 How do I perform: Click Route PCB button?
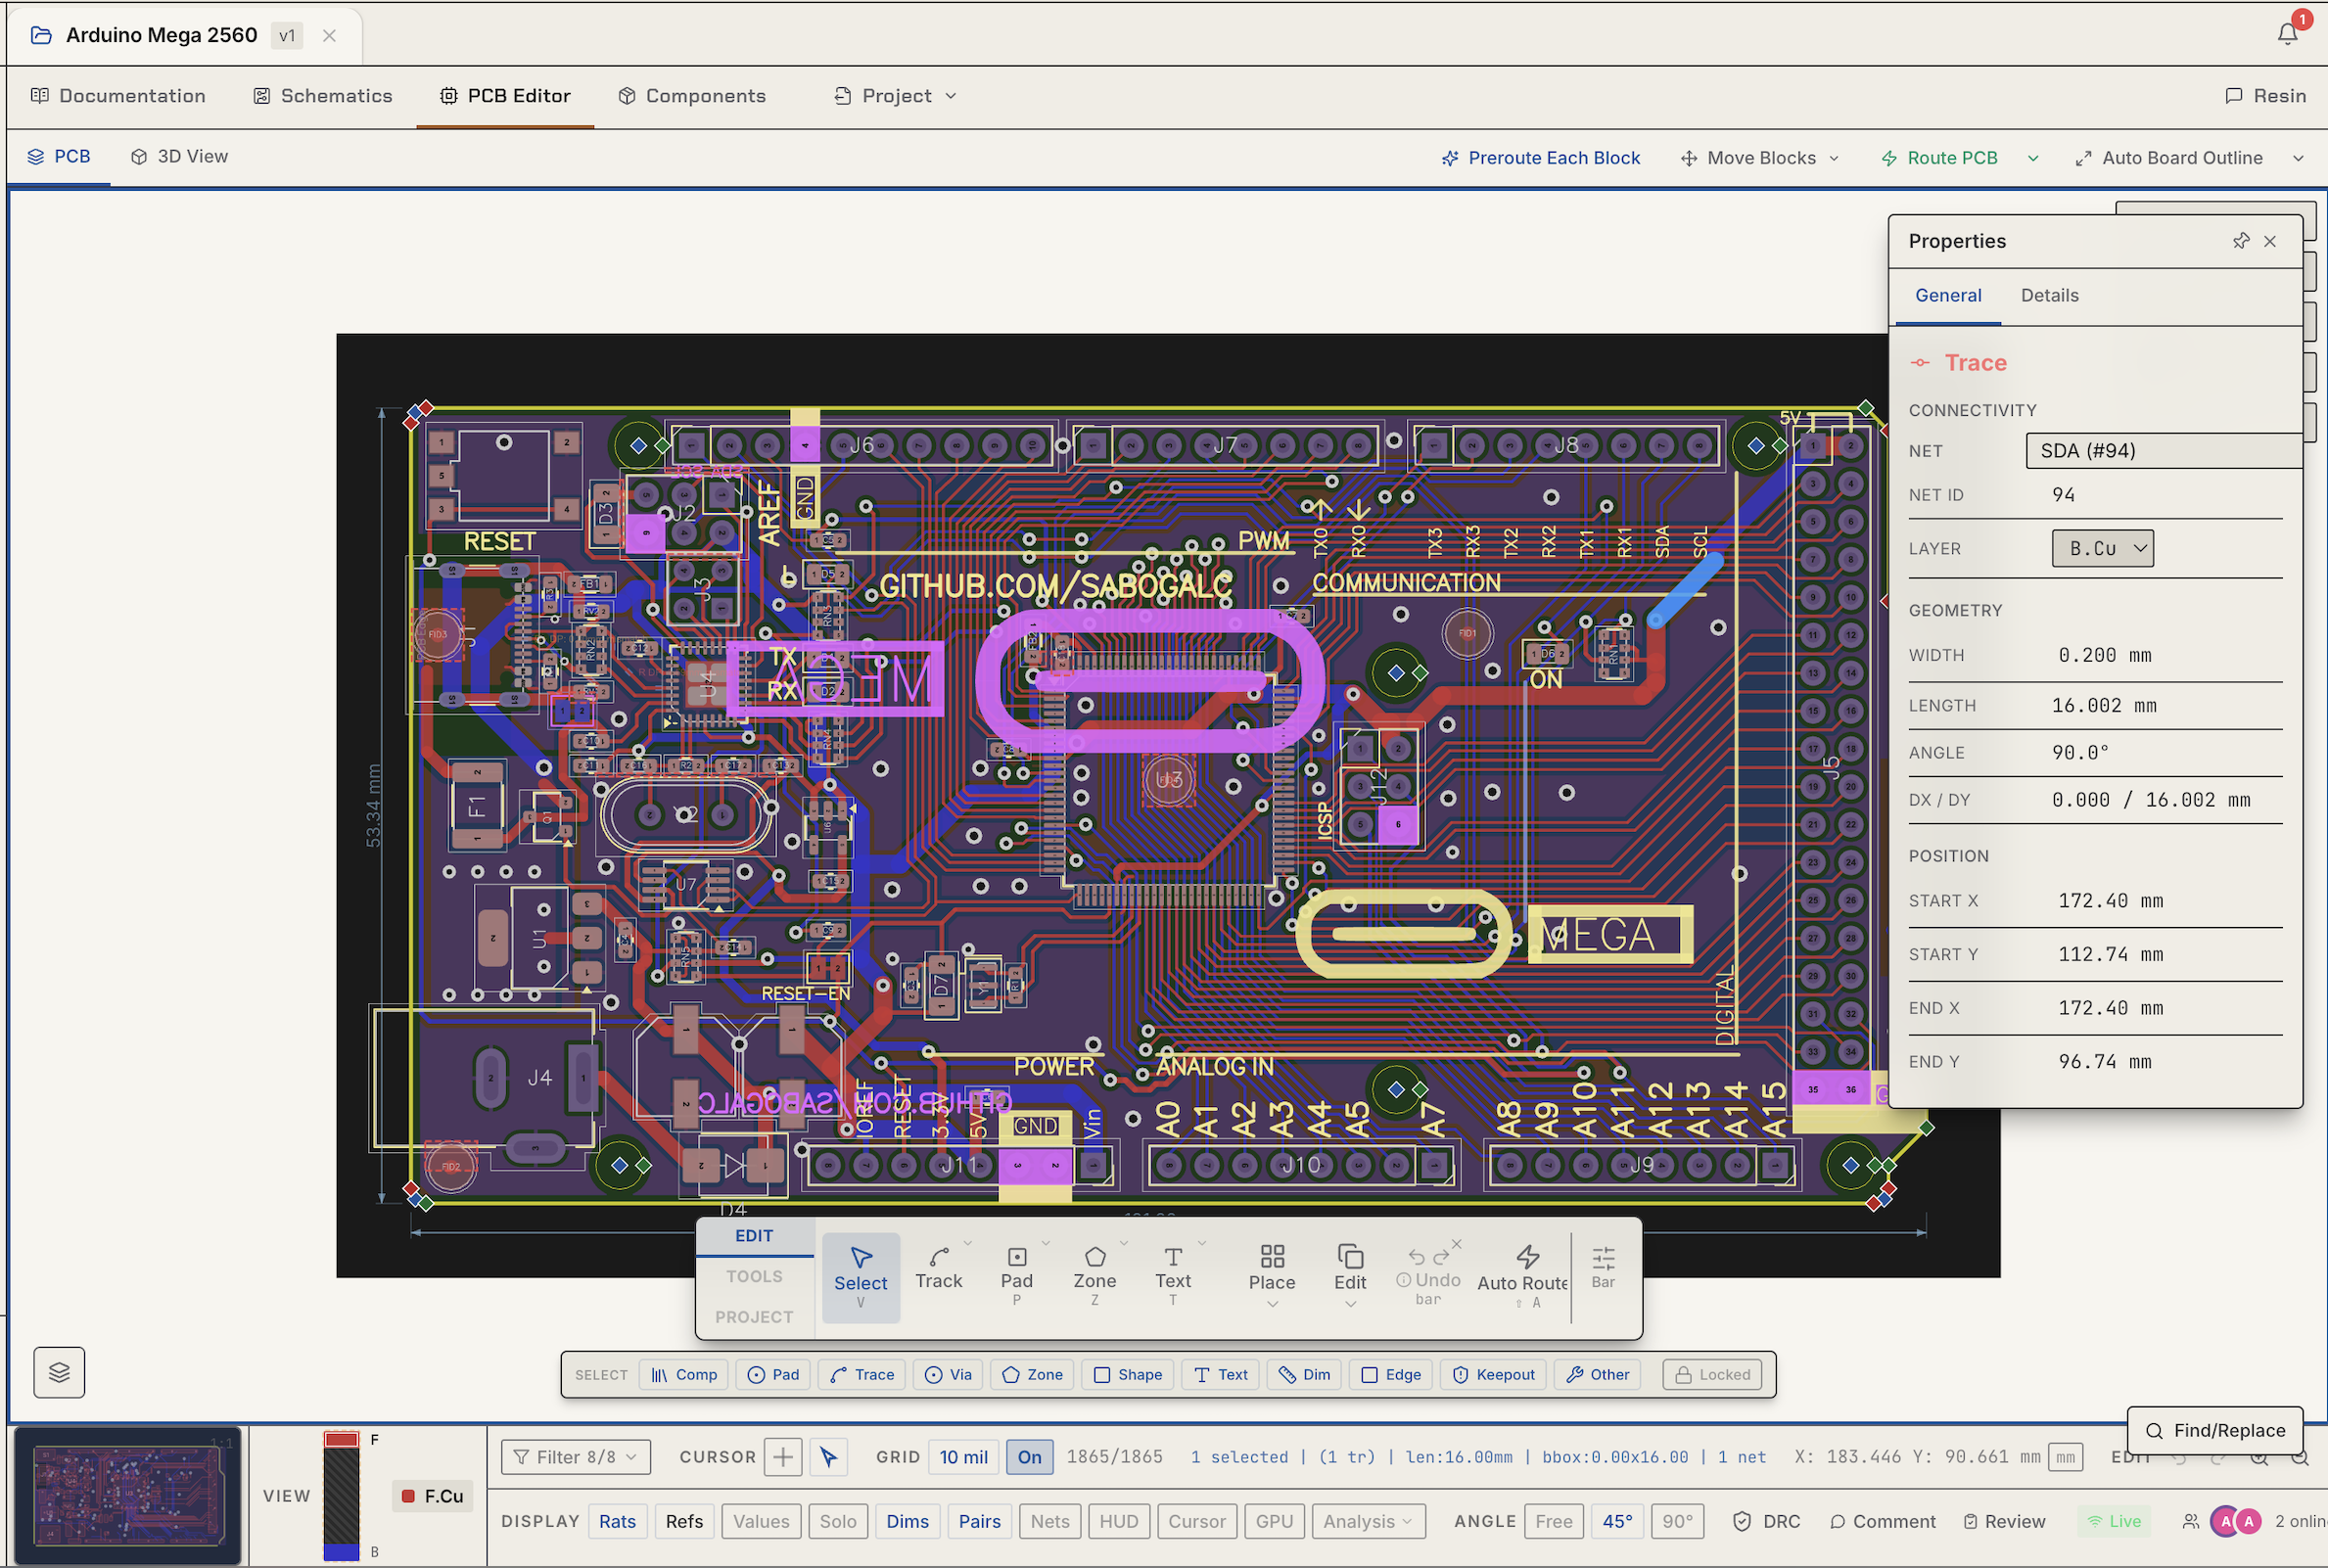(x=1940, y=158)
